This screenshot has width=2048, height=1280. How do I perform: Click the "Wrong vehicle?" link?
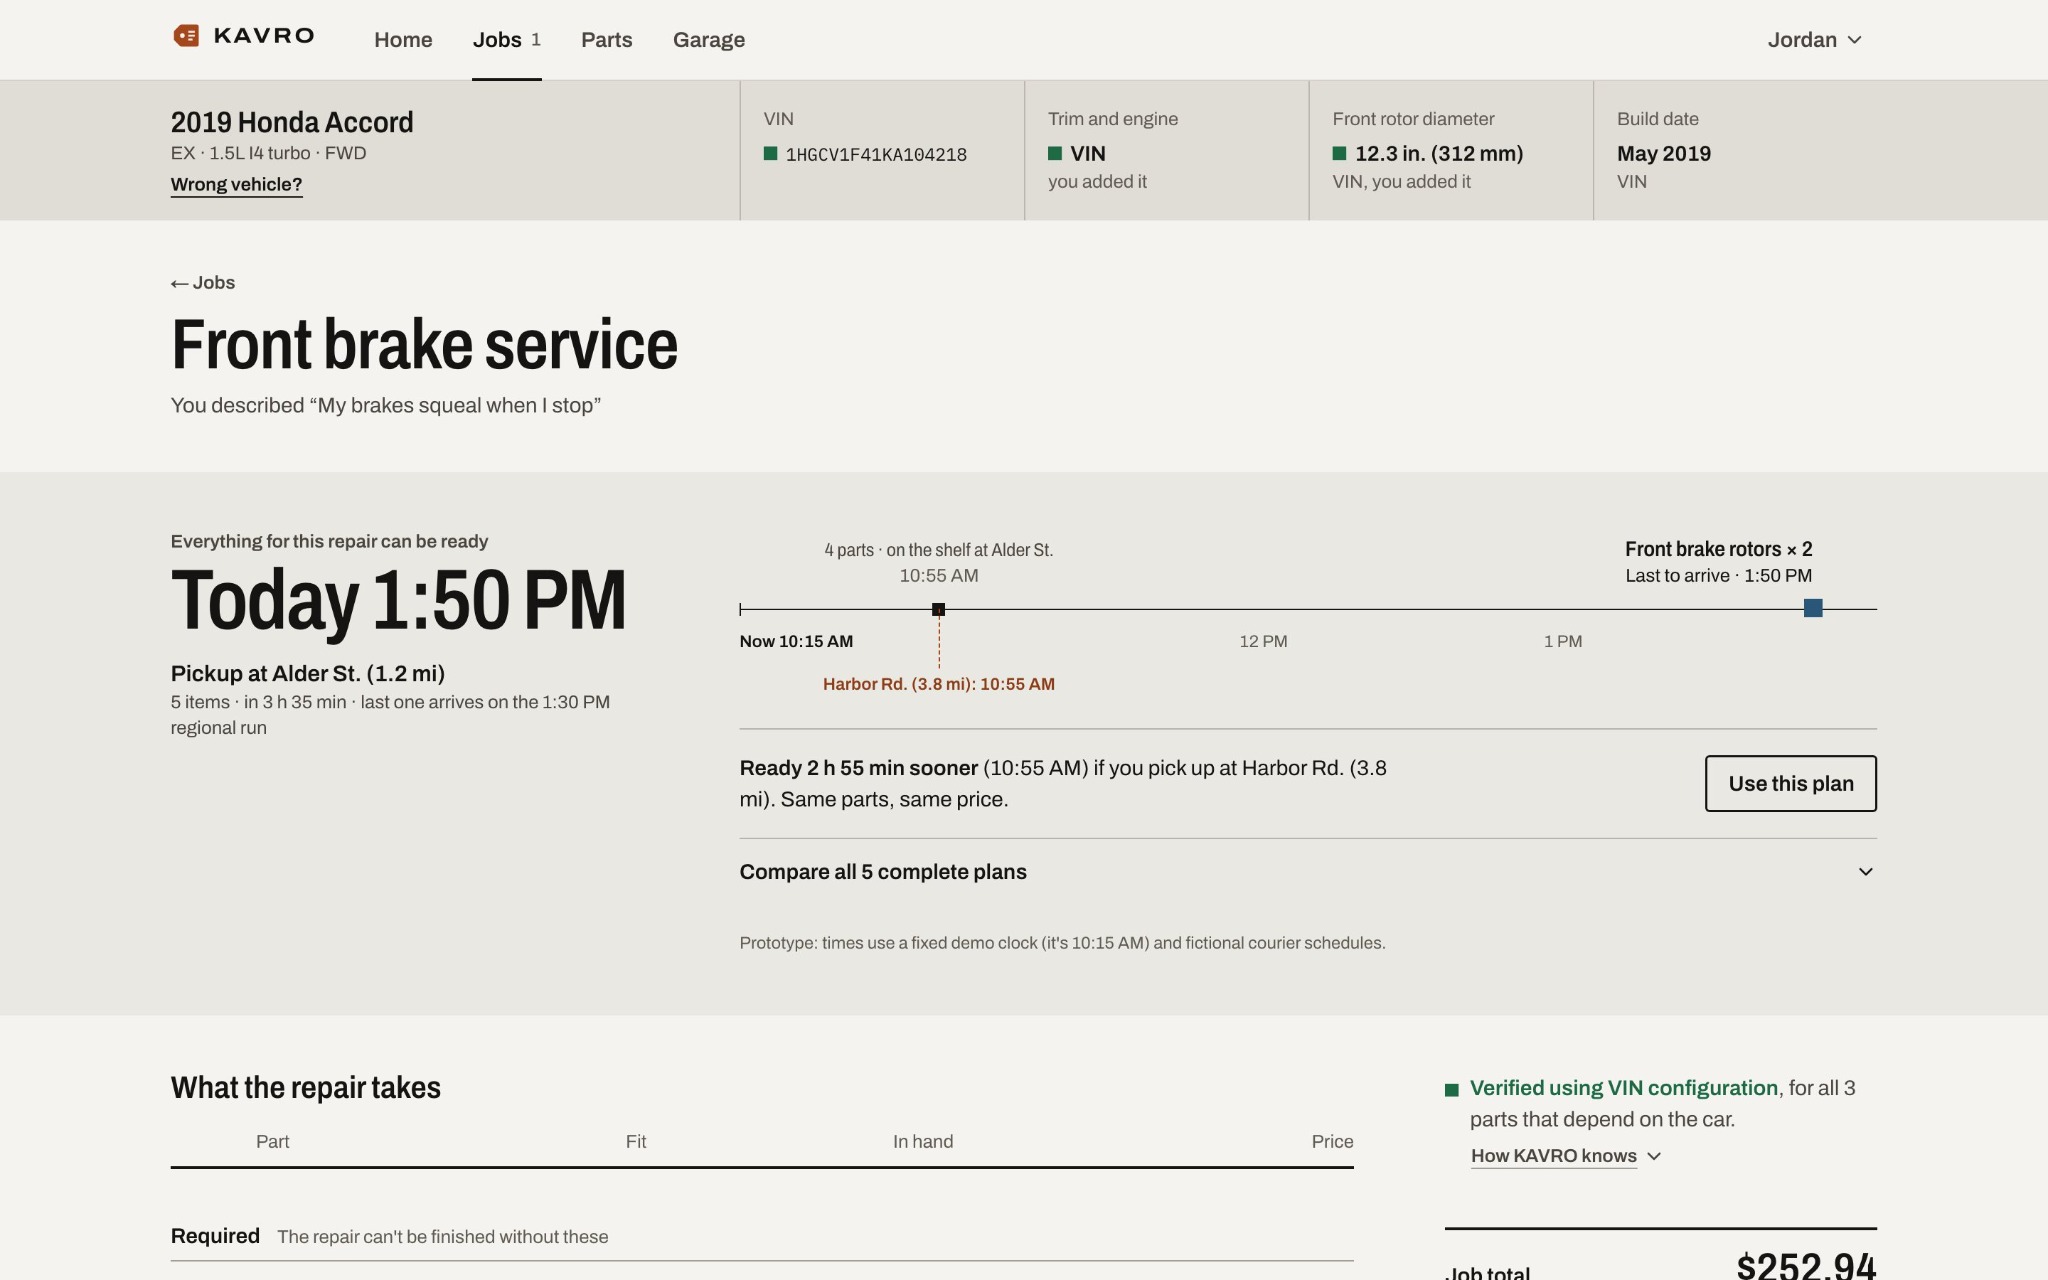[x=236, y=184]
